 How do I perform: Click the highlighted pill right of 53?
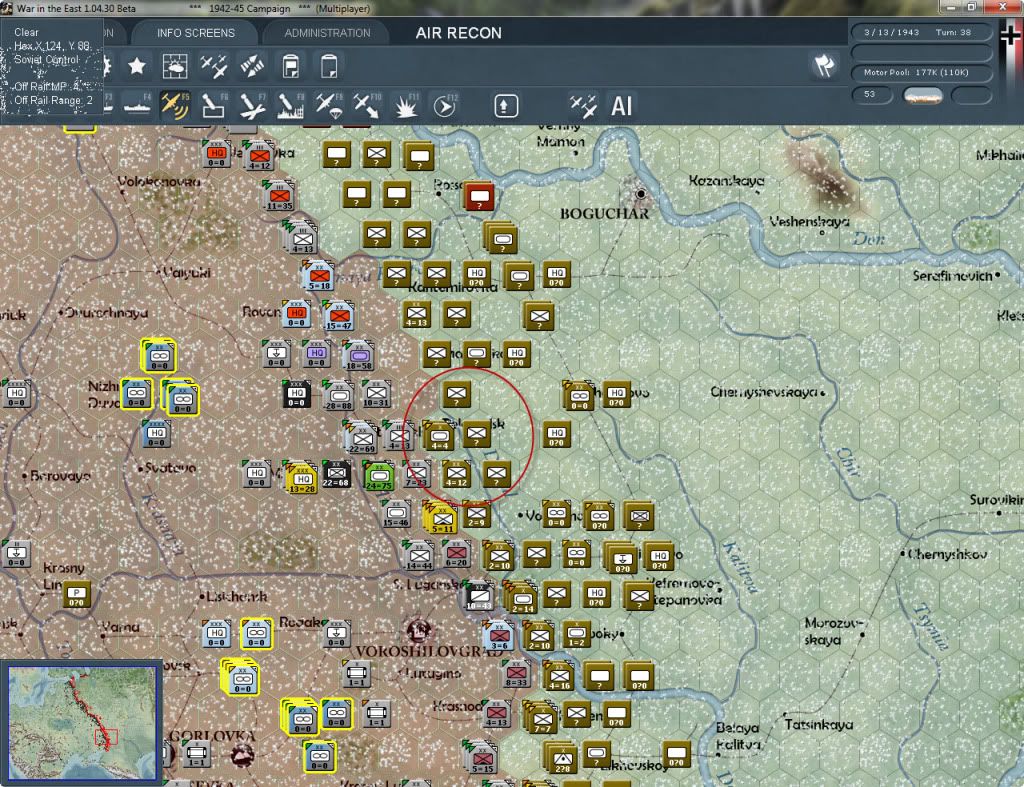point(922,96)
